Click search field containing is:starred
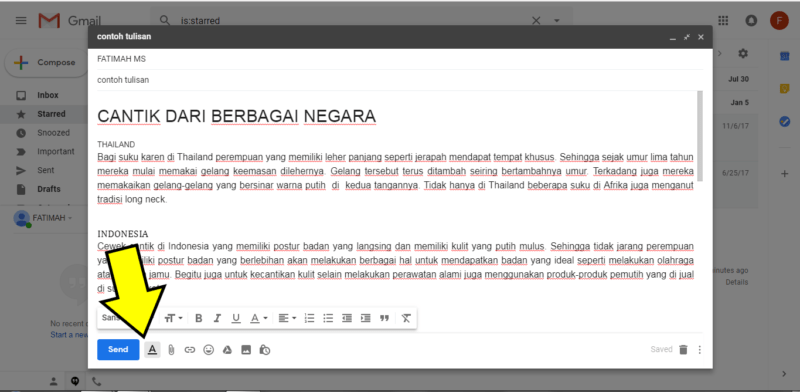Viewport: 800px width, 392px height. 352,21
